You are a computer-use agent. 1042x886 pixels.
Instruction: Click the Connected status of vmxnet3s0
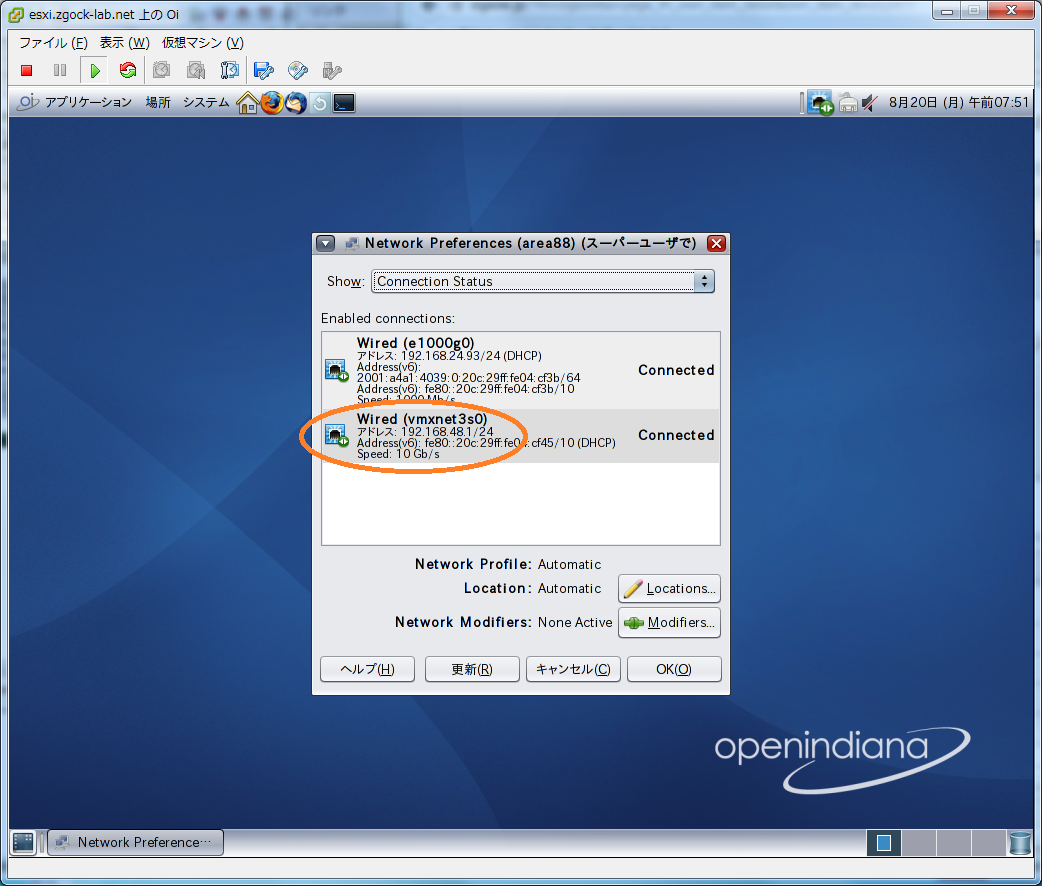pos(676,435)
